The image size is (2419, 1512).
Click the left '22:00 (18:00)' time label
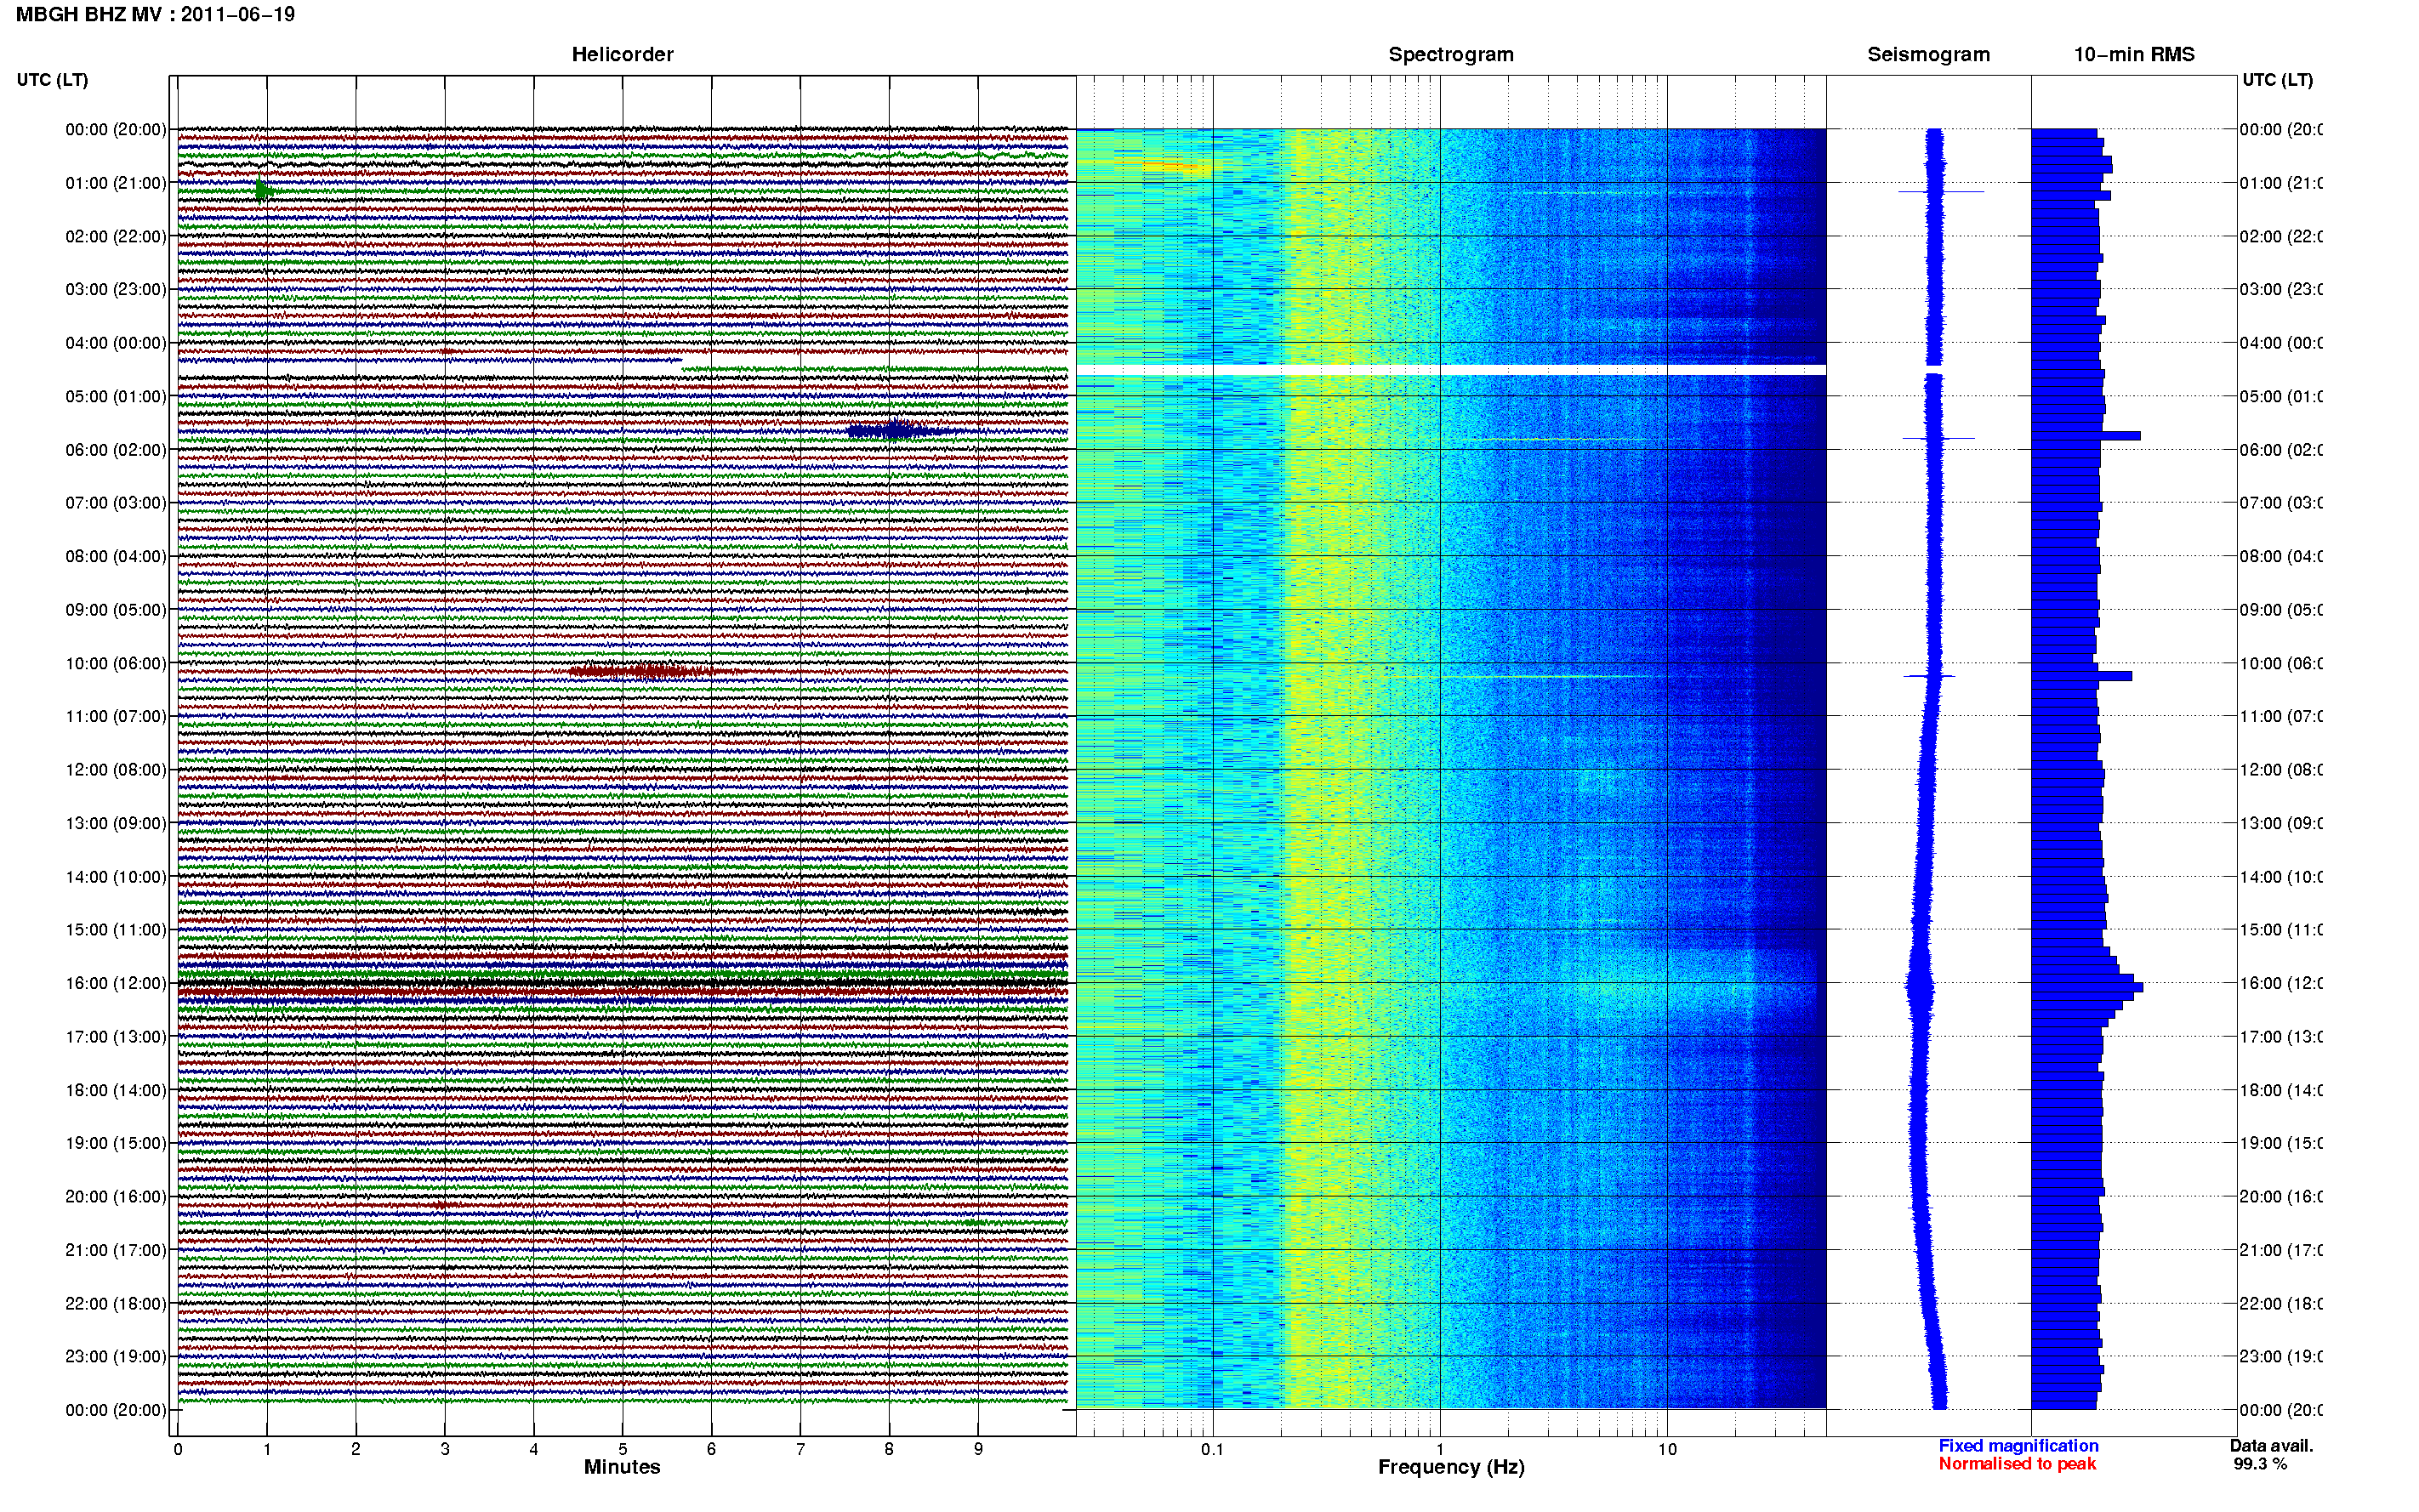[116, 1304]
